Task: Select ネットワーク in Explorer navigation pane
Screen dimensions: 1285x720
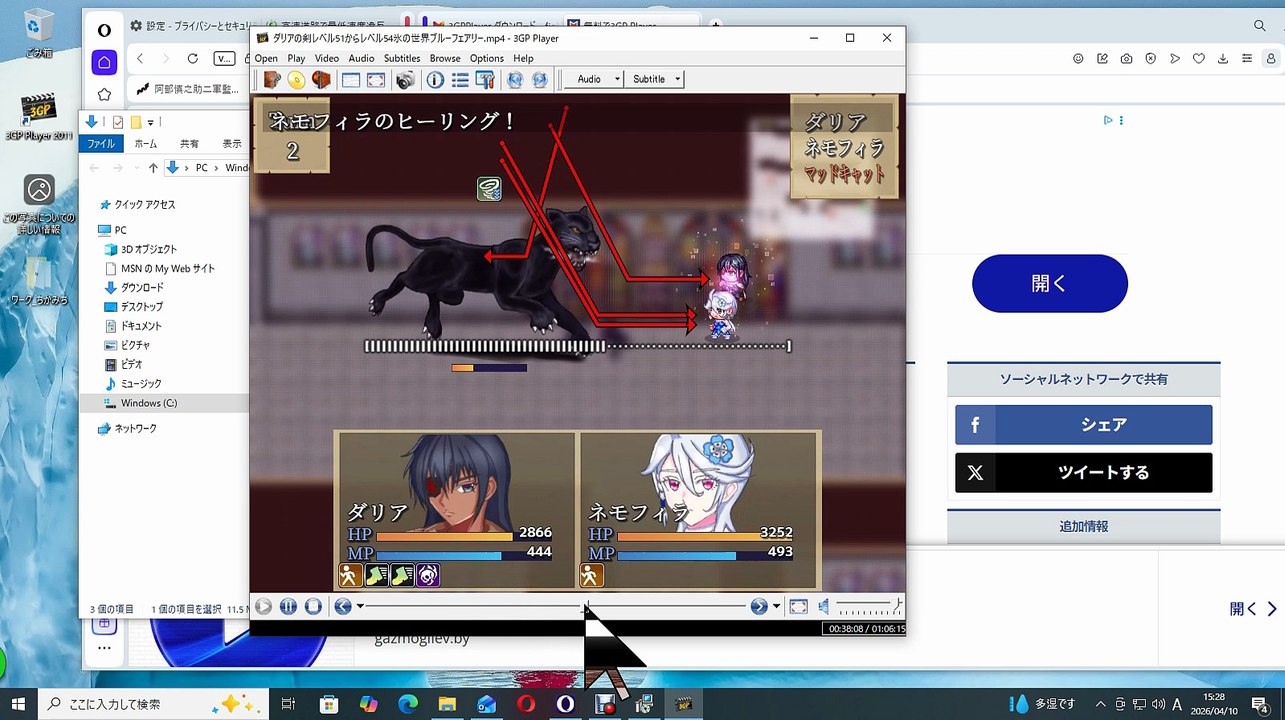Action: coord(135,428)
